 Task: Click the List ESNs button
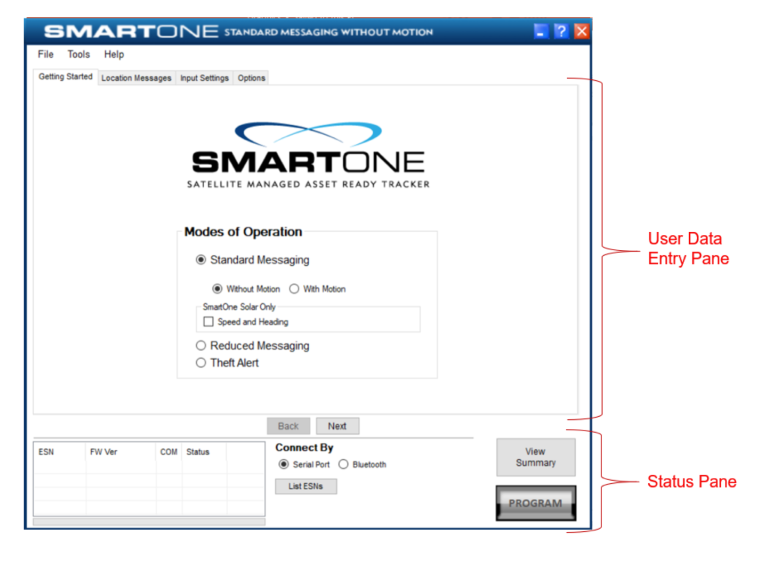click(x=306, y=486)
